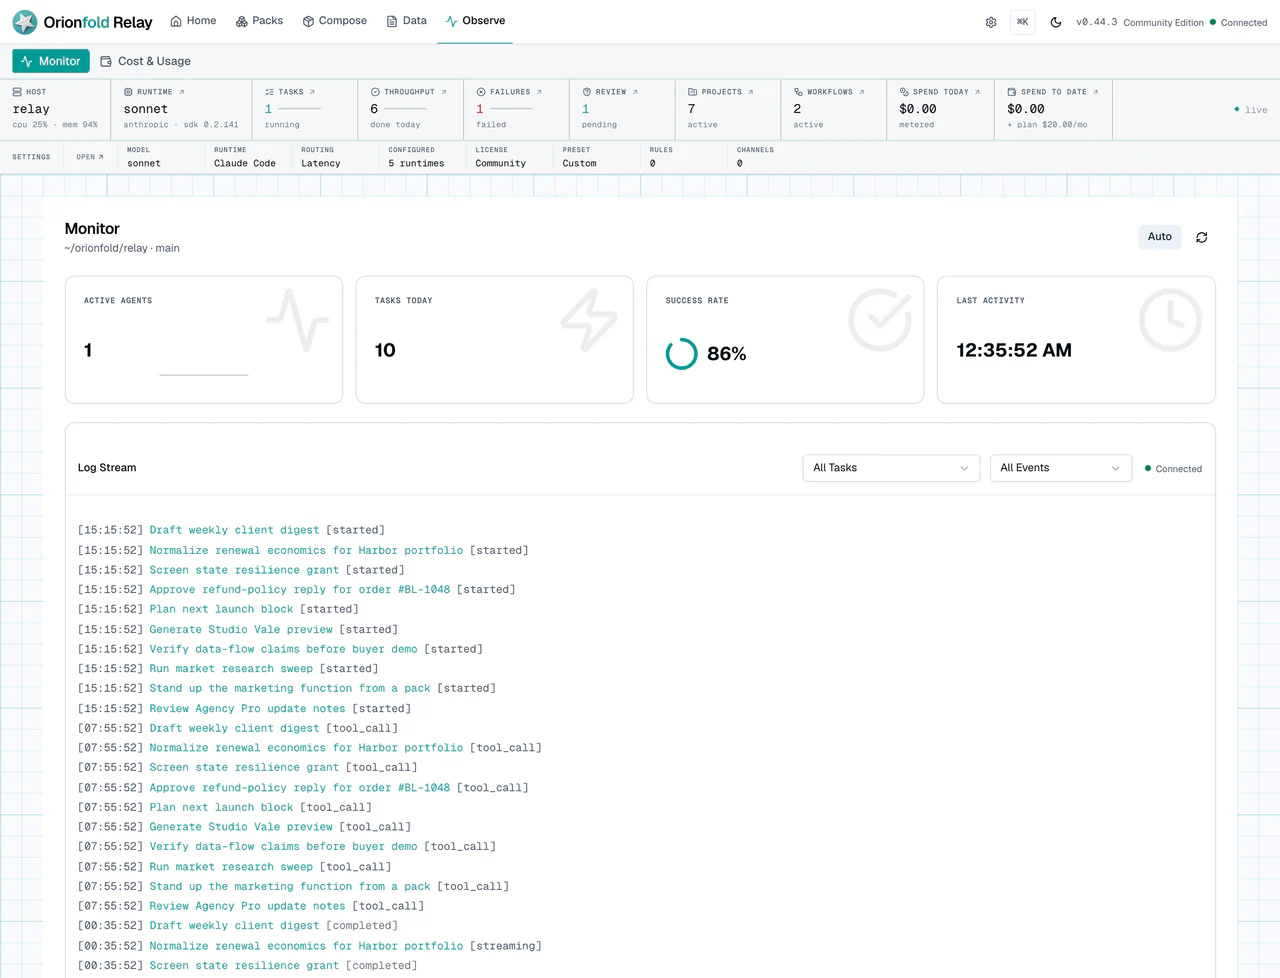Click the Last Activity card
The image size is (1280, 978).
[1076, 340]
